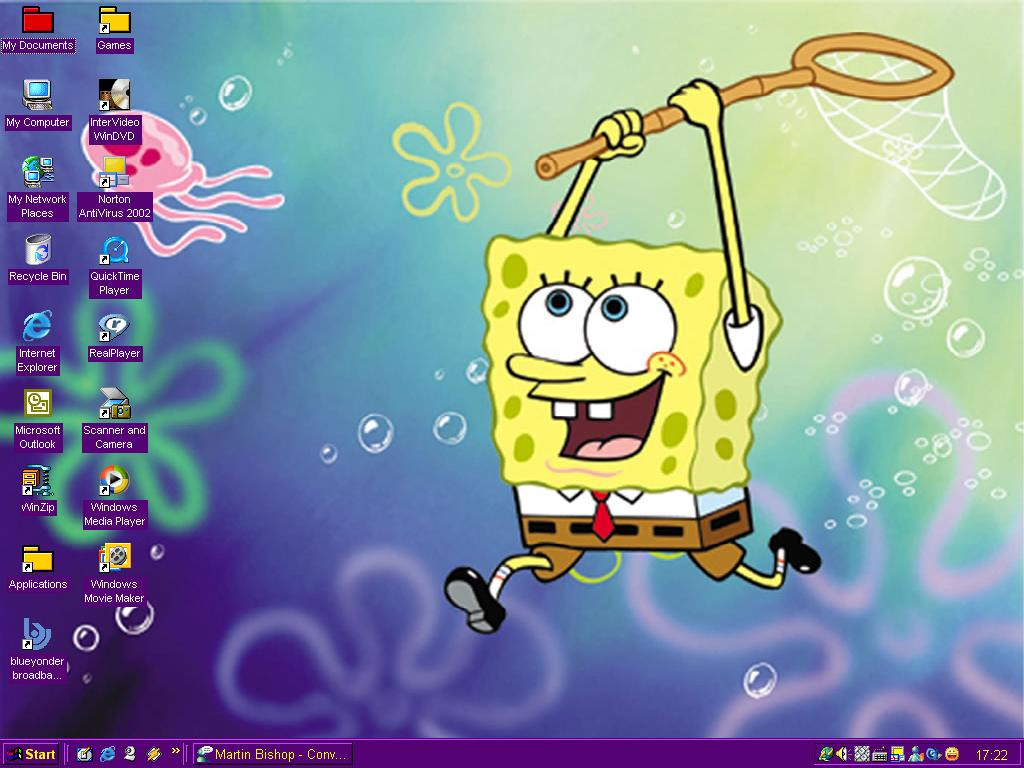Click the smiley face tray icon
Screen dimensions: 1024x768
952,754
